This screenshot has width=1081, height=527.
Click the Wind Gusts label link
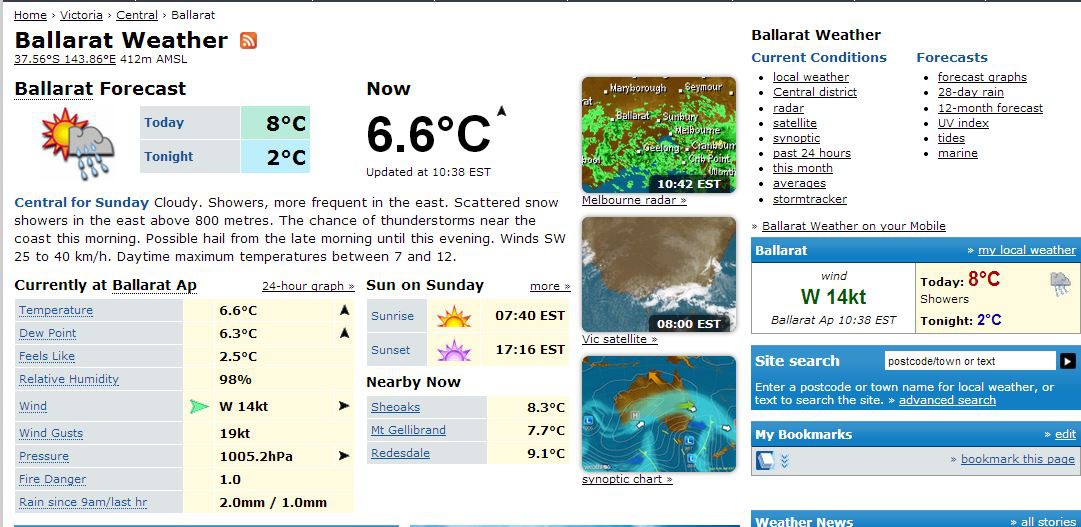point(51,433)
